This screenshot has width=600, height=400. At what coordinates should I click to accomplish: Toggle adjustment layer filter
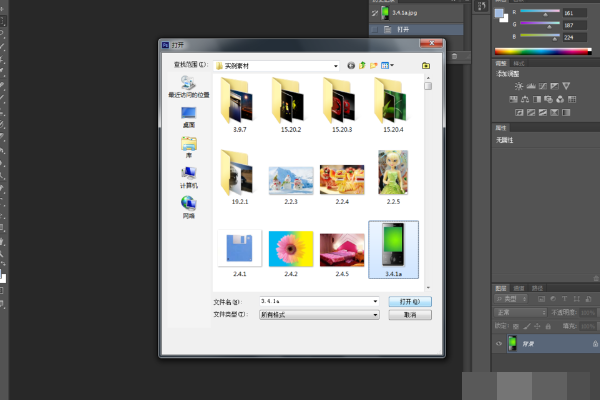pos(553,299)
